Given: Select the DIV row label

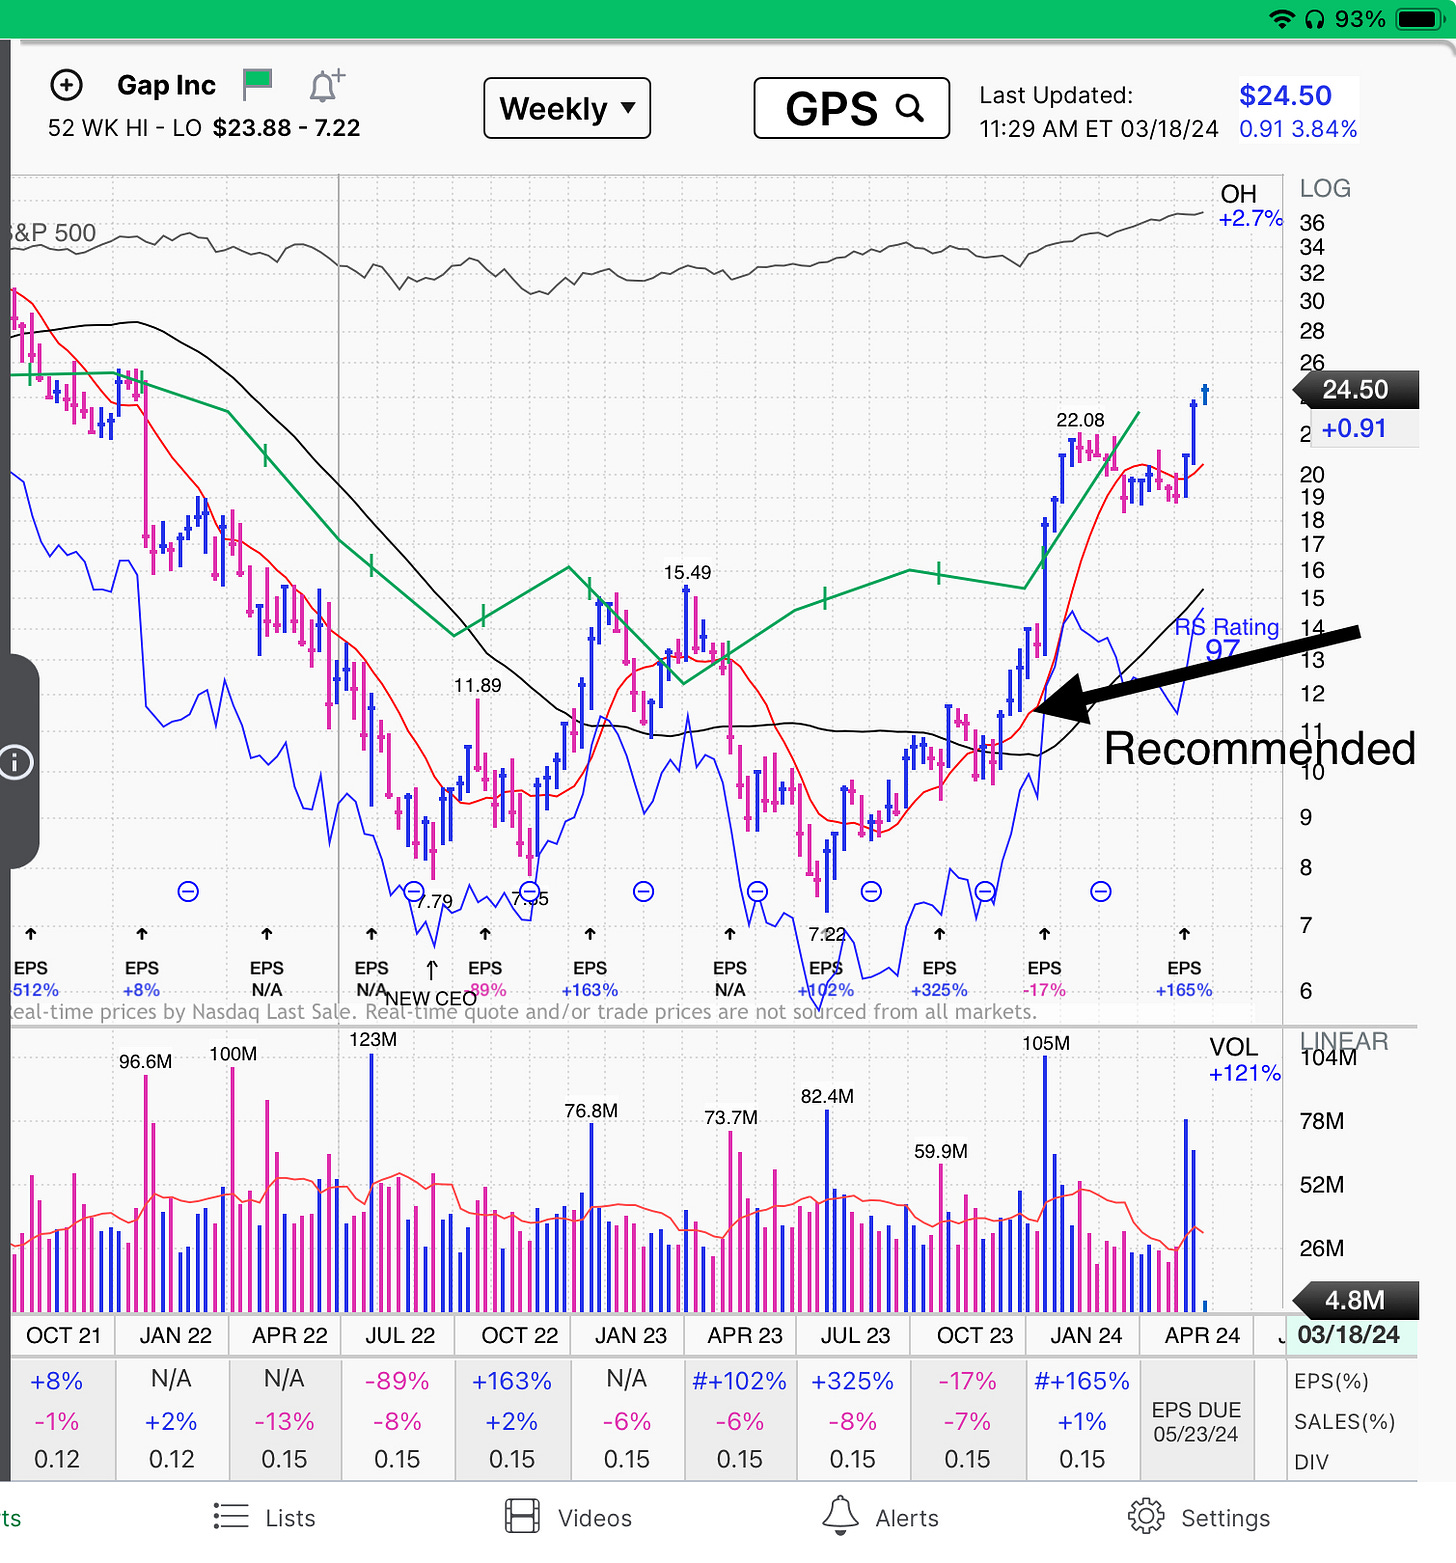Looking at the screenshot, I should pyautogui.click(x=1311, y=1462).
